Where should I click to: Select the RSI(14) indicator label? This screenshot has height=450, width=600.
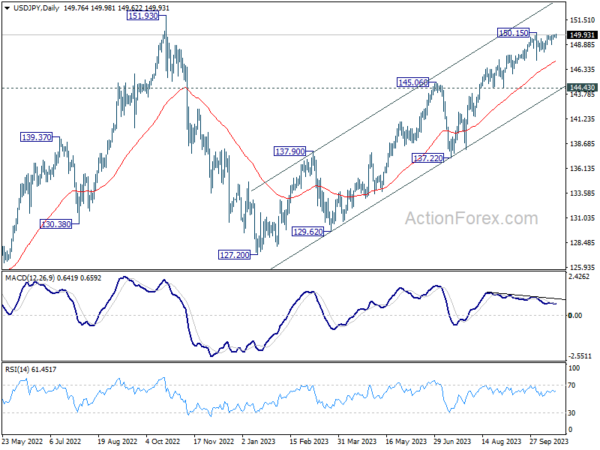click(15, 370)
